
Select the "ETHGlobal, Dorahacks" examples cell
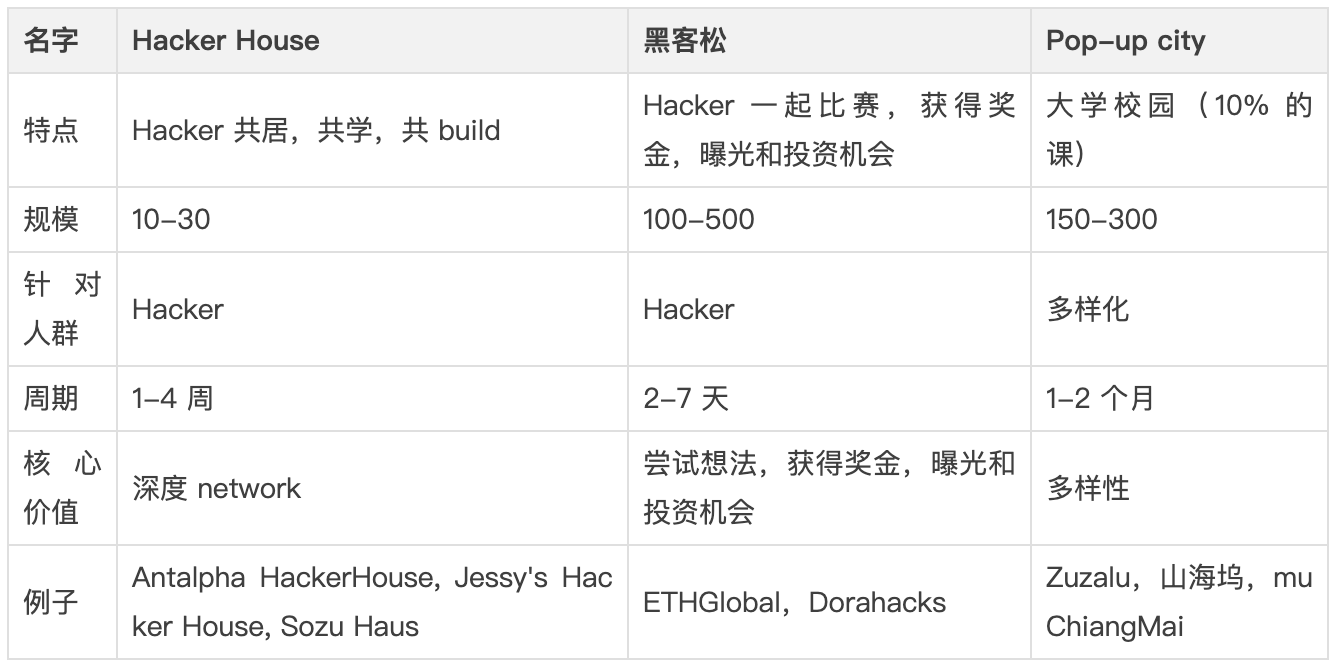(x=794, y=603)
